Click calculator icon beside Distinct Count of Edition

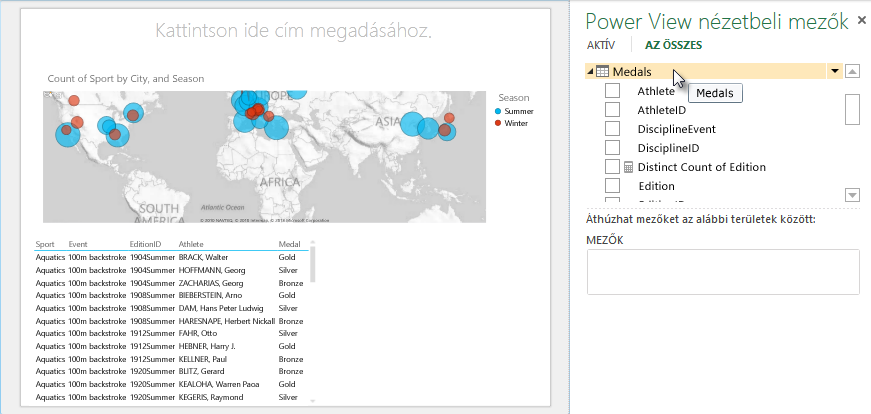(x=628, y=167)
